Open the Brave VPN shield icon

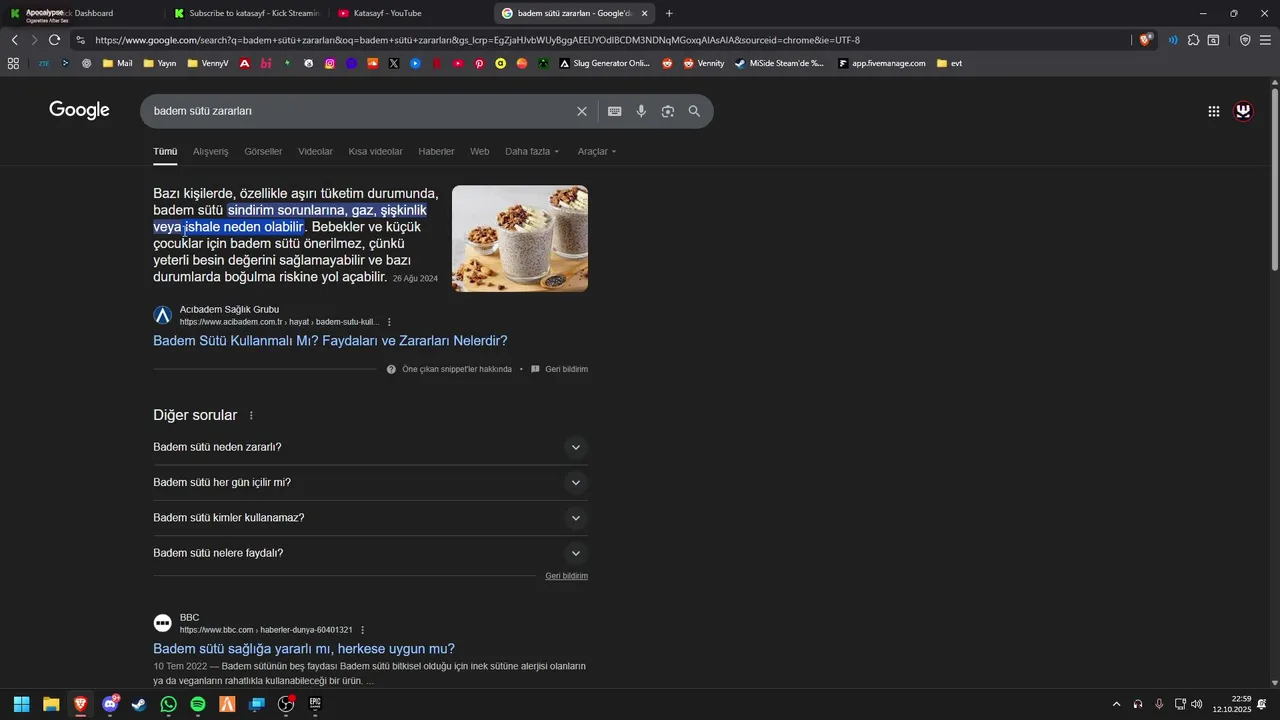pos(1245,40)
